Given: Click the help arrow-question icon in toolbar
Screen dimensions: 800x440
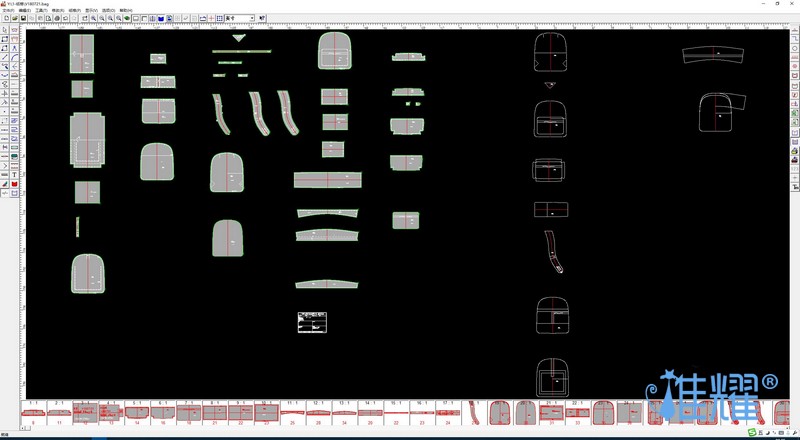Looking at the screenshot, I should coord(262,18).
